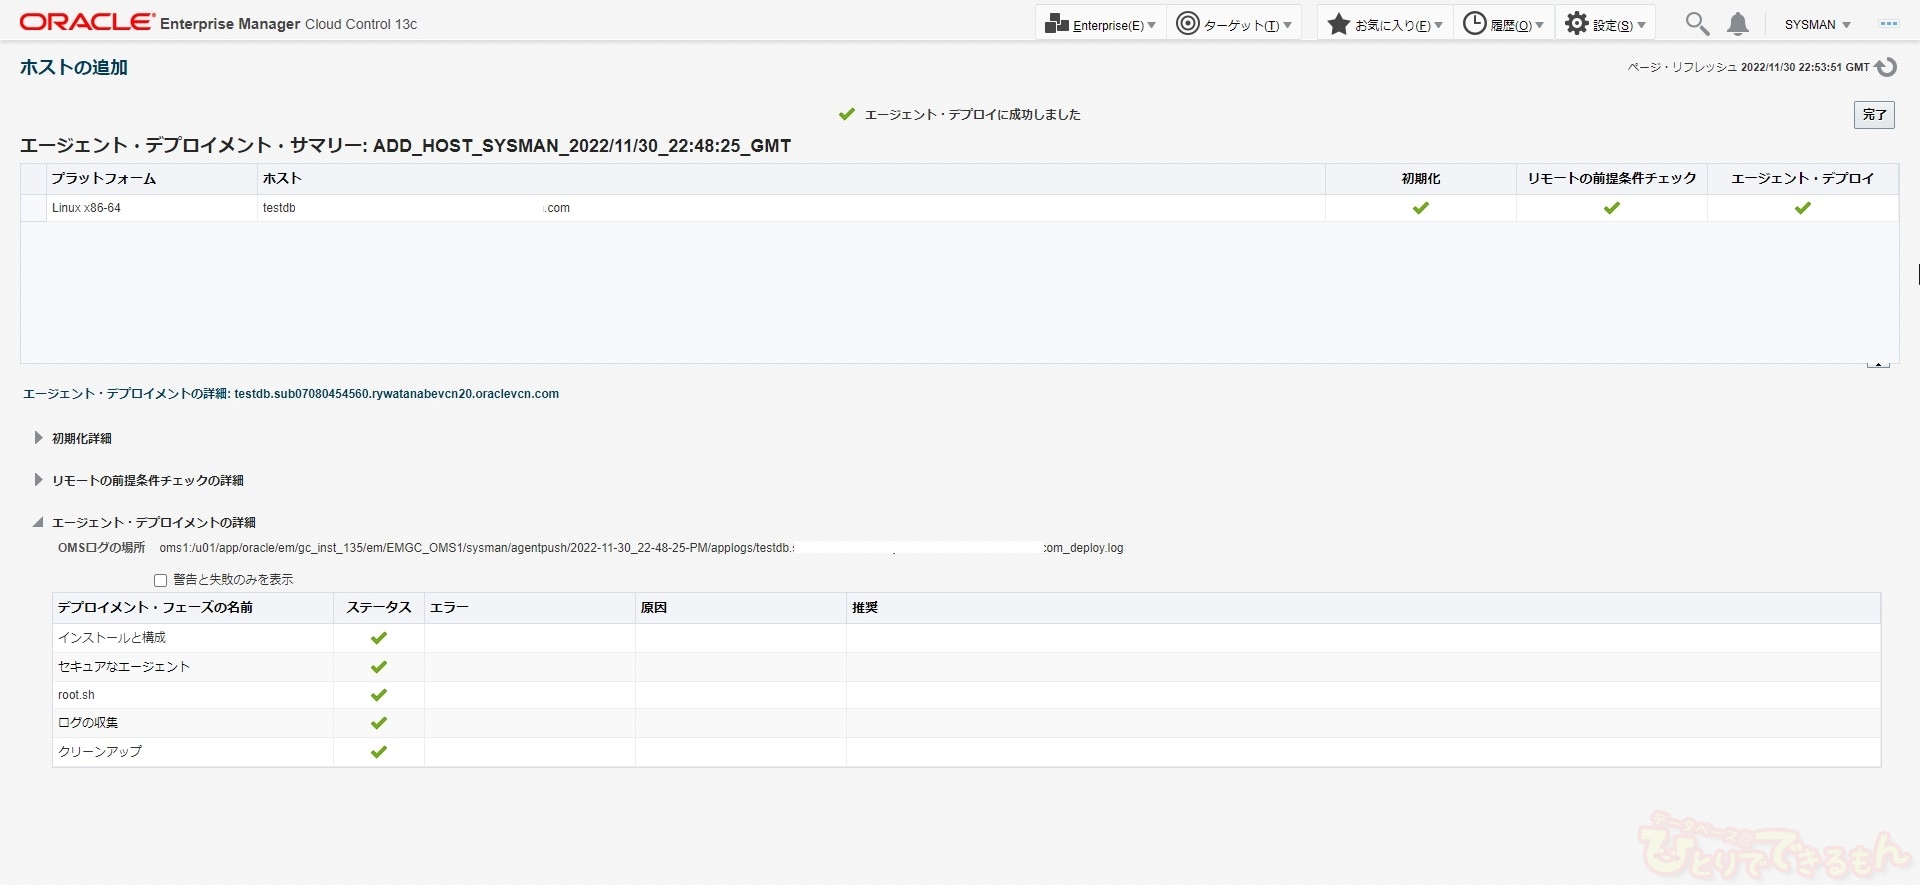The height and width of the screenshot is (885, 1920).
Task: Open the ターゲット menu
Action: tap(1234, 24)
